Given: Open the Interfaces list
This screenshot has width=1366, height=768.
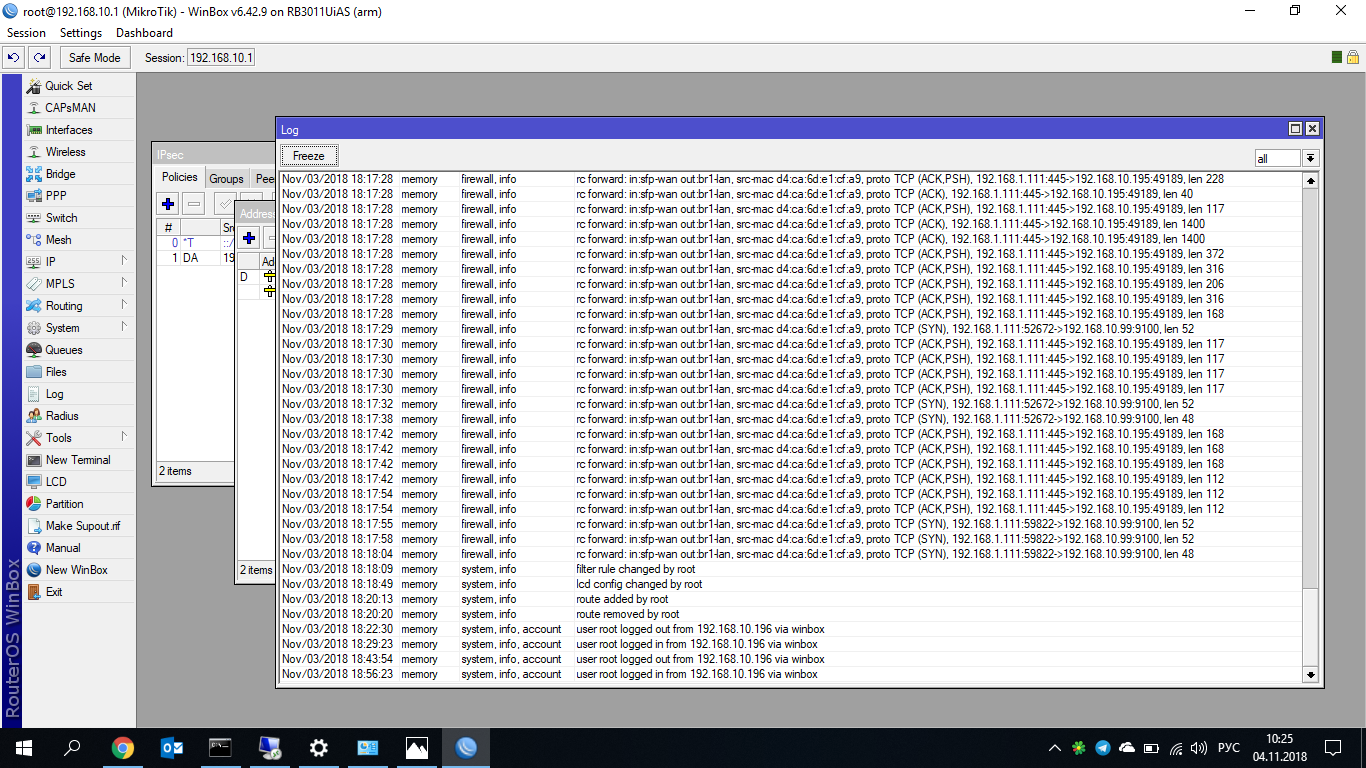Looking at the screenshot, I should tap(79, 130).
